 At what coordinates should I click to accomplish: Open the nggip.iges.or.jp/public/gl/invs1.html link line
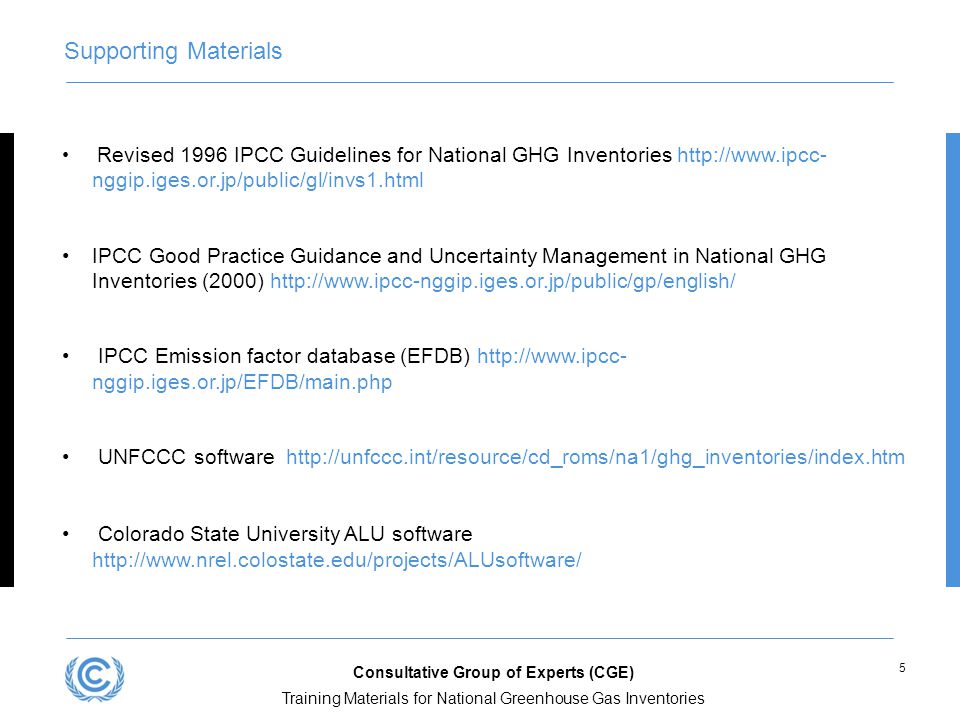click(x=258, y=181)
